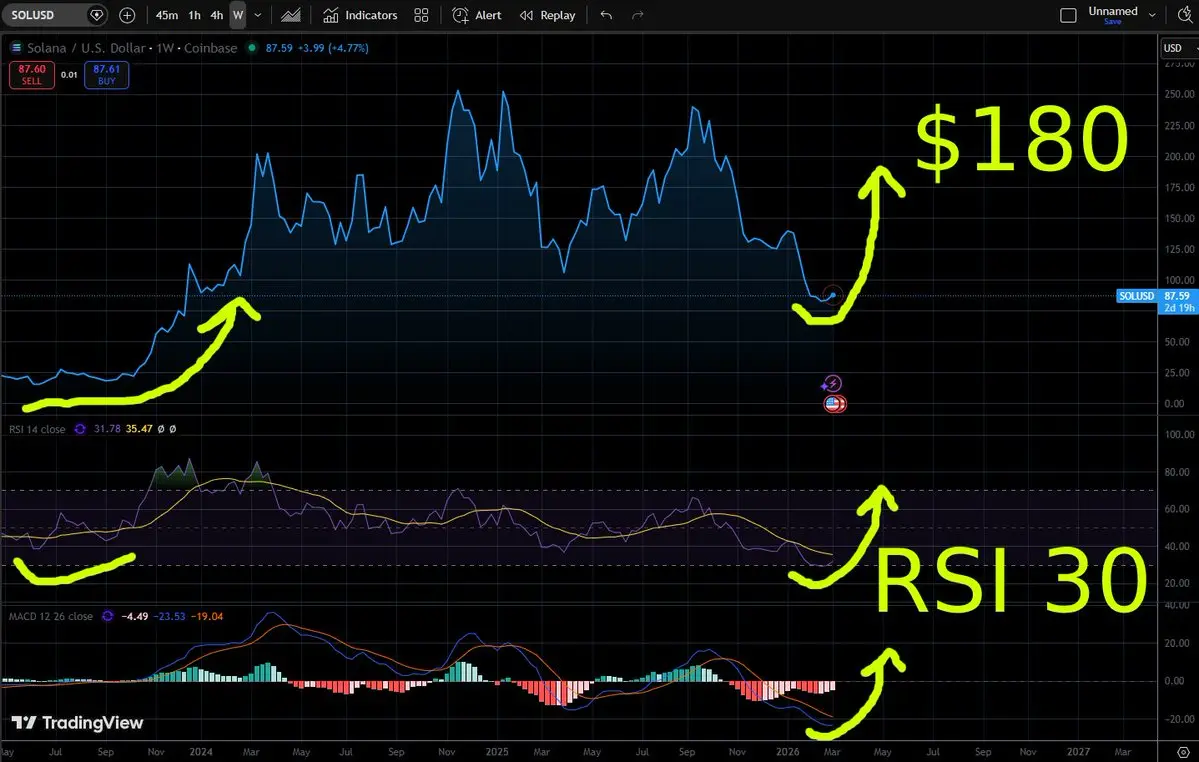This screenshot has height=762, width=1199.
Task: Open the TradingView logo link
Action: pyautogui.click(x=77, y=722)
